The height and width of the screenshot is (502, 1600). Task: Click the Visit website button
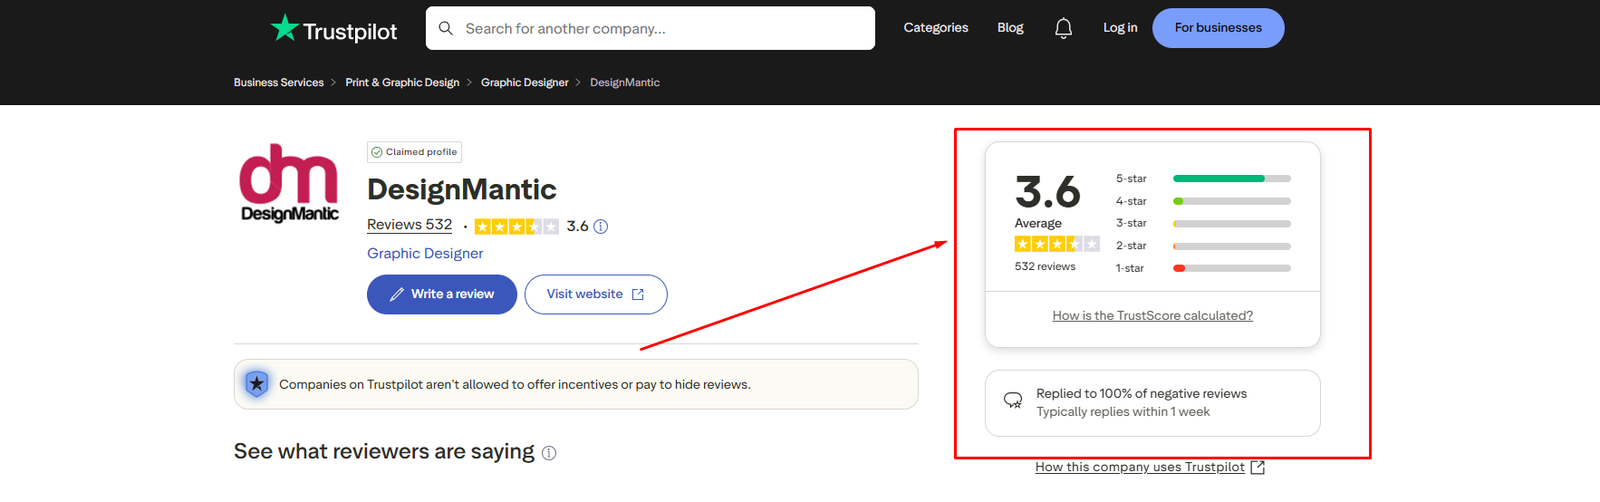tap(596, 294)
